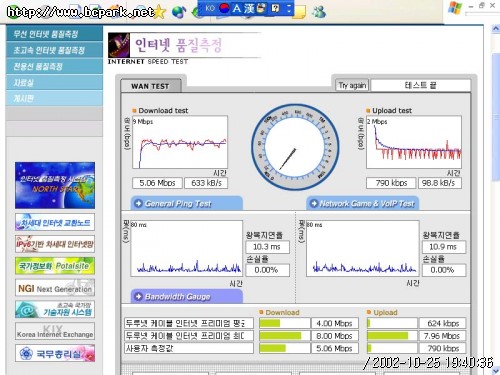This screenshot has width=500, height=375.
Task: Select the 98.8 kB/s upload value
Action: coord(440,183)
